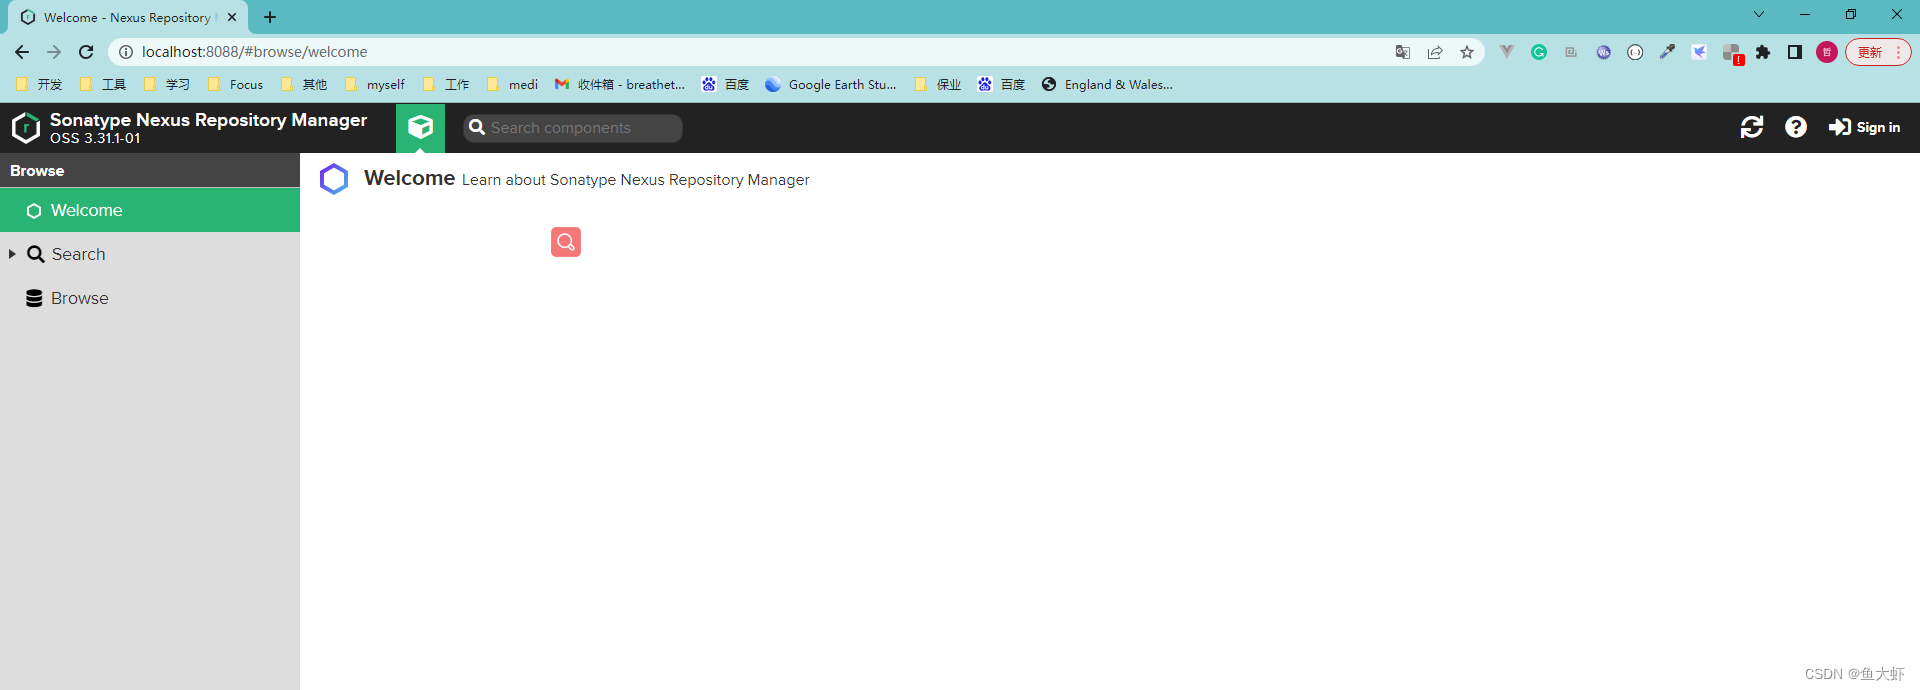Select the Welcome - Nexus Repository tab
Viewport: 1920px width, 690px height.
tap(128, 17)
